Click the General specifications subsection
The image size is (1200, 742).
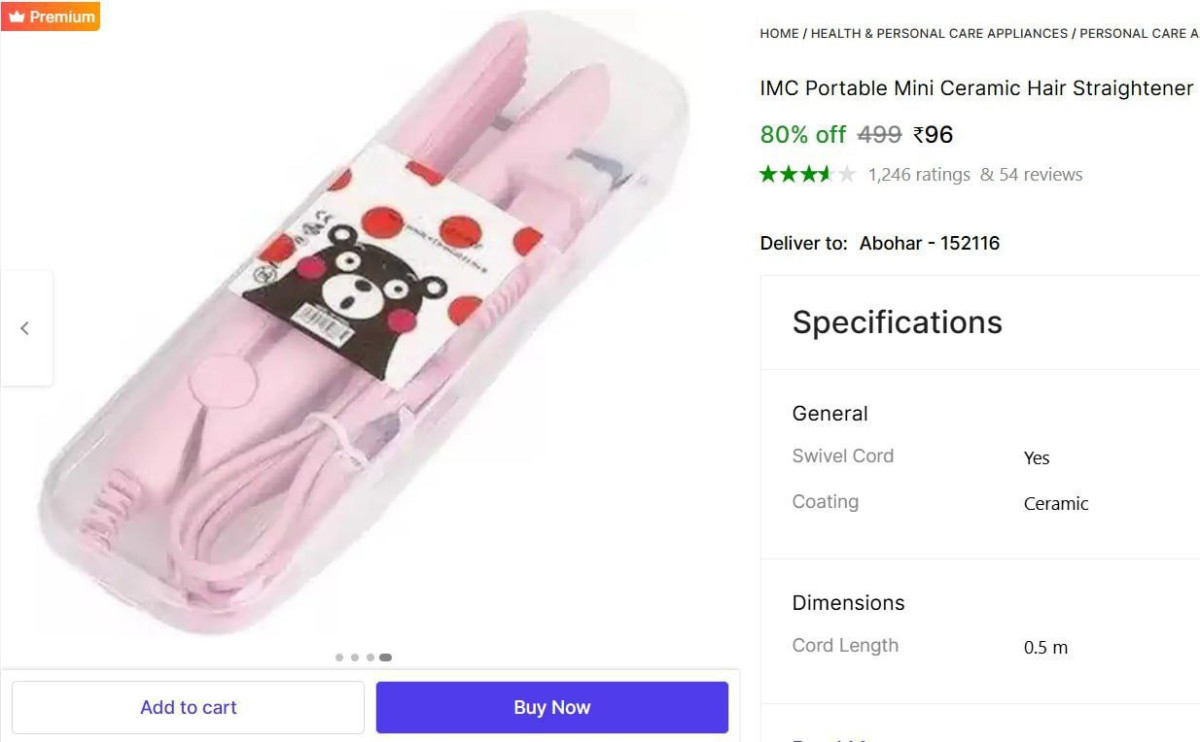pyautogui.click(x=830, y=413)
